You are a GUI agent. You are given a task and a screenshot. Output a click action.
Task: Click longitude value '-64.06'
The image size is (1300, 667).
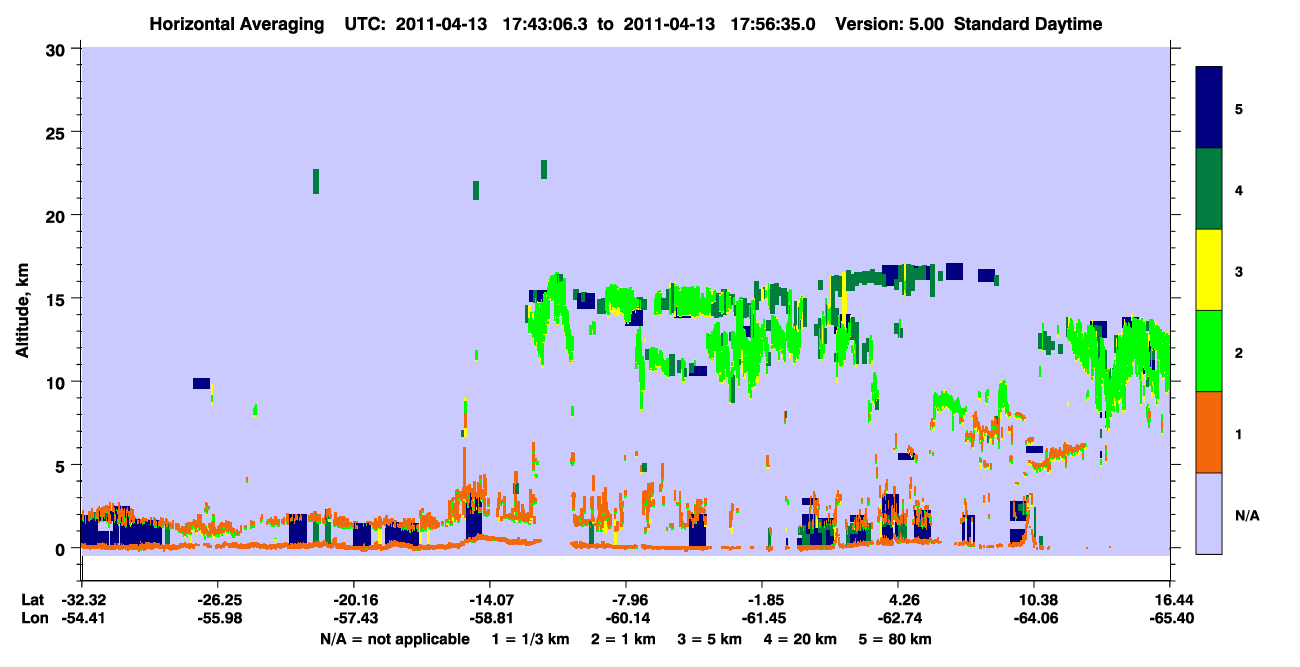[1035, 618]
